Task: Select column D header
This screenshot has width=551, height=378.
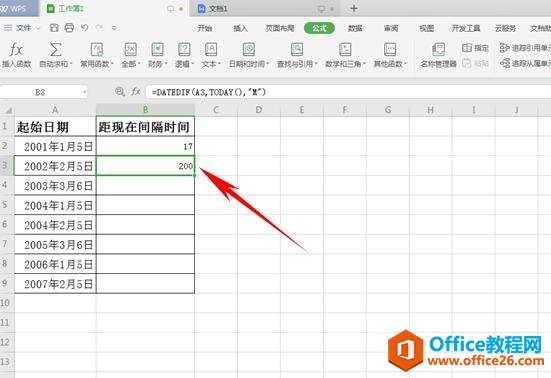Action: pyautogui.click(x=259, y=110)
